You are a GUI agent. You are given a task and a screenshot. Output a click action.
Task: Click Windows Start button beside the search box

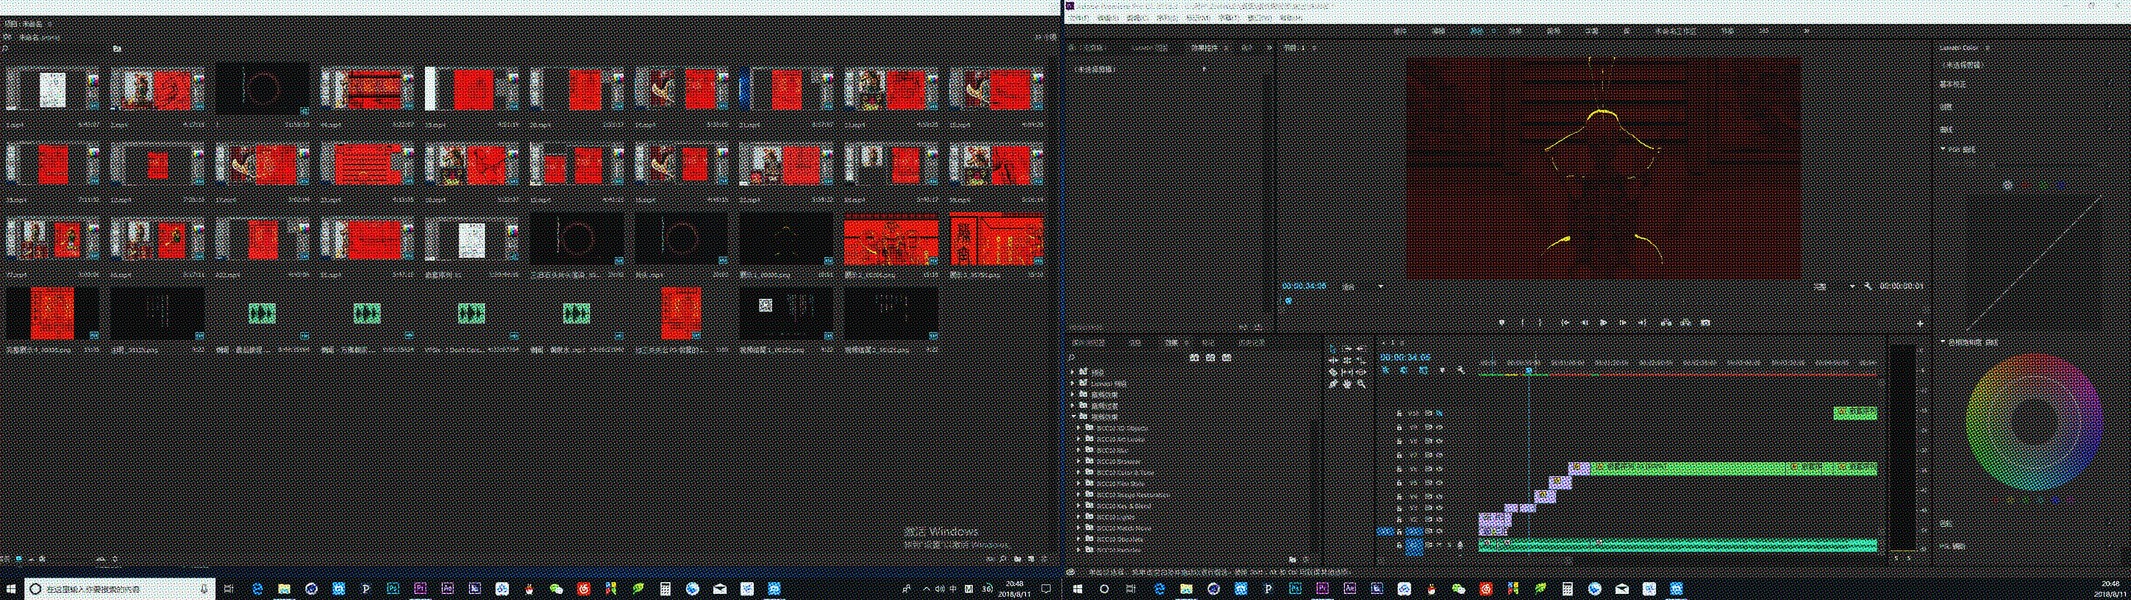click(12, 589)
